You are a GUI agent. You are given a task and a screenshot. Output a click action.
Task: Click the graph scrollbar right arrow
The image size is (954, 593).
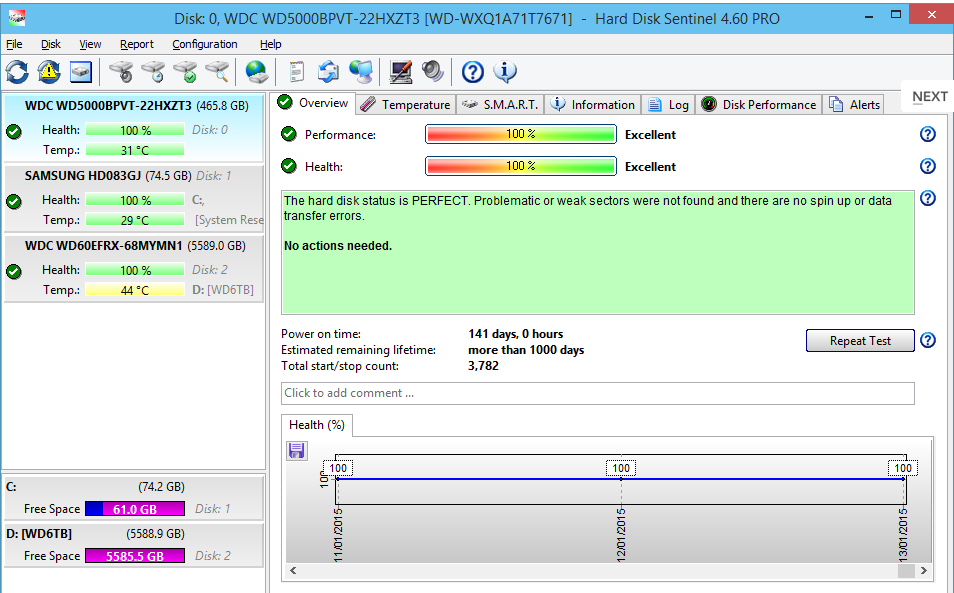click(x=924, y=570)
